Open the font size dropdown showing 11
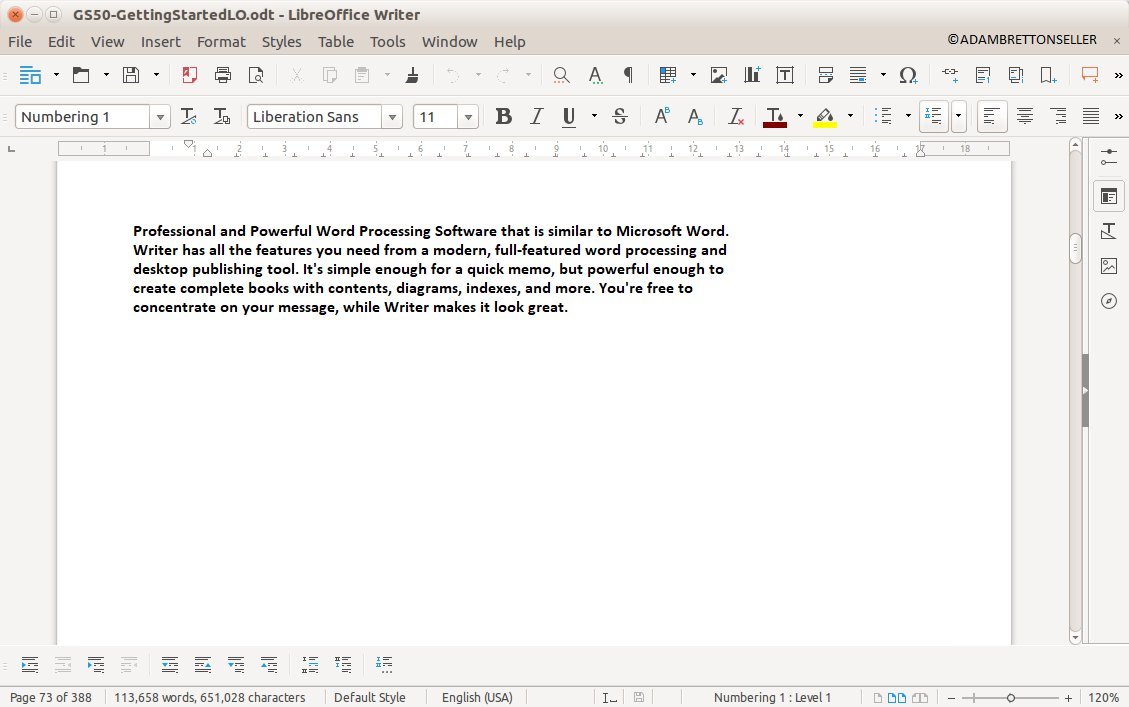Viewport: 1129px width, 707px height. point(468,117)
